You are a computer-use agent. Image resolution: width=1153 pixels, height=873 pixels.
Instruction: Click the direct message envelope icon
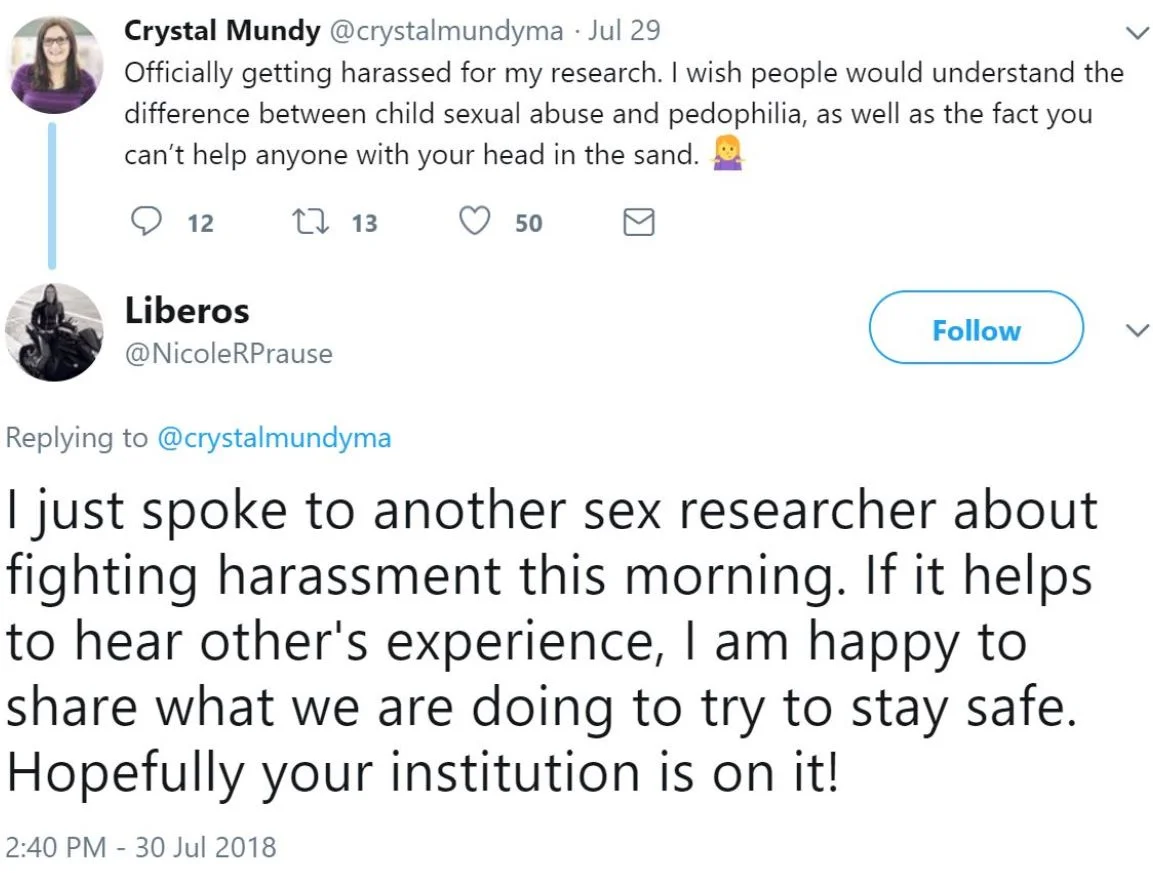coord(638,222)
